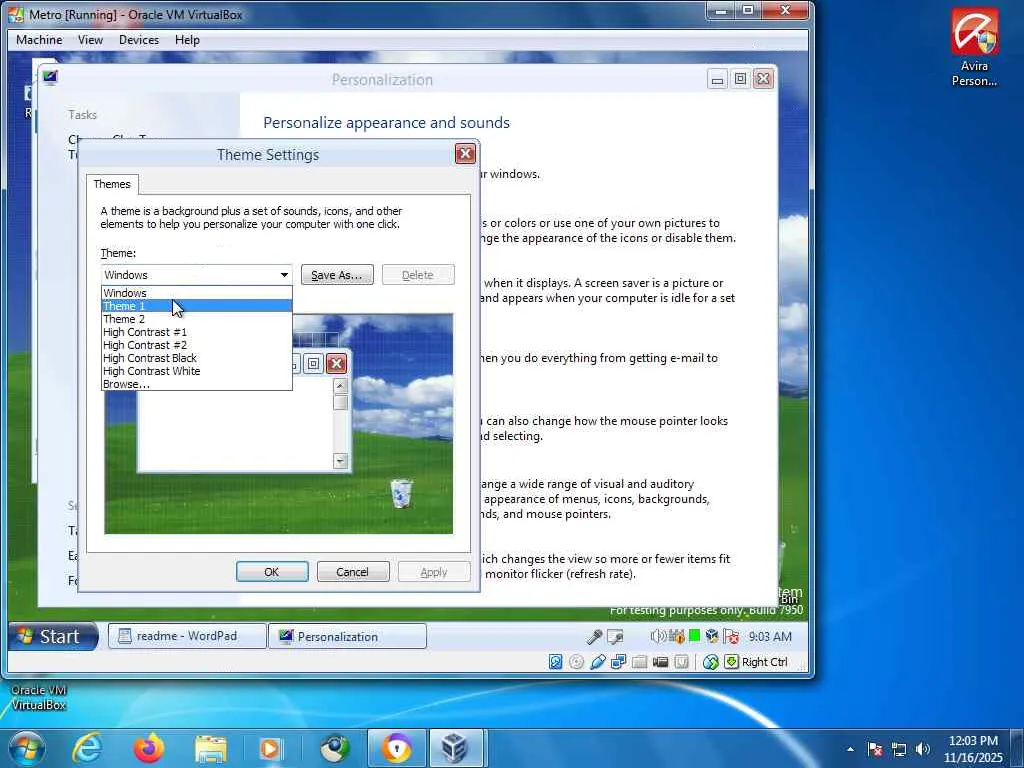This screenshot has height=768, width=1024.
Task: Click the Theme combo box dropdown arrow
Action: click(284, 275)
